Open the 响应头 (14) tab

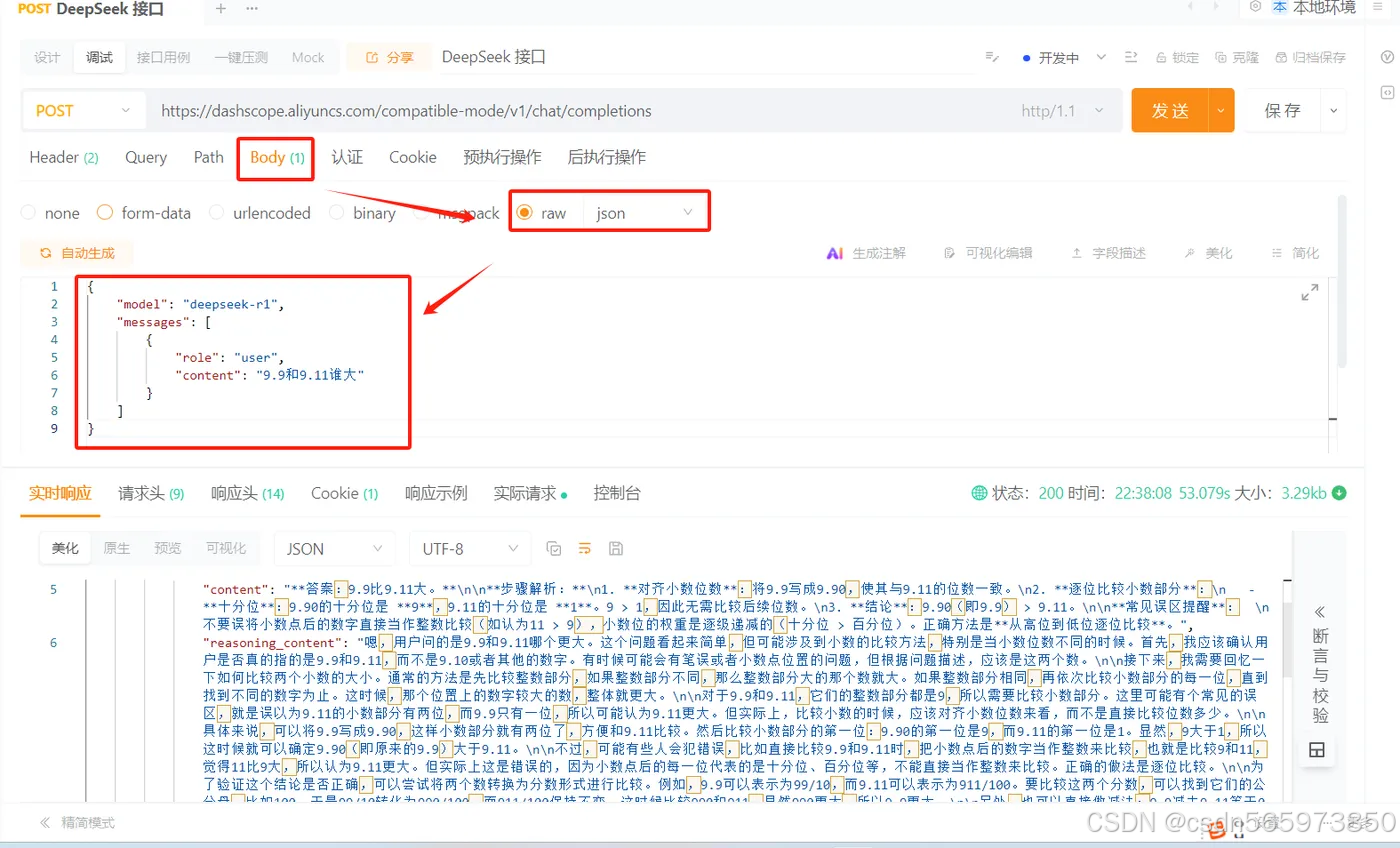[247, 493]
